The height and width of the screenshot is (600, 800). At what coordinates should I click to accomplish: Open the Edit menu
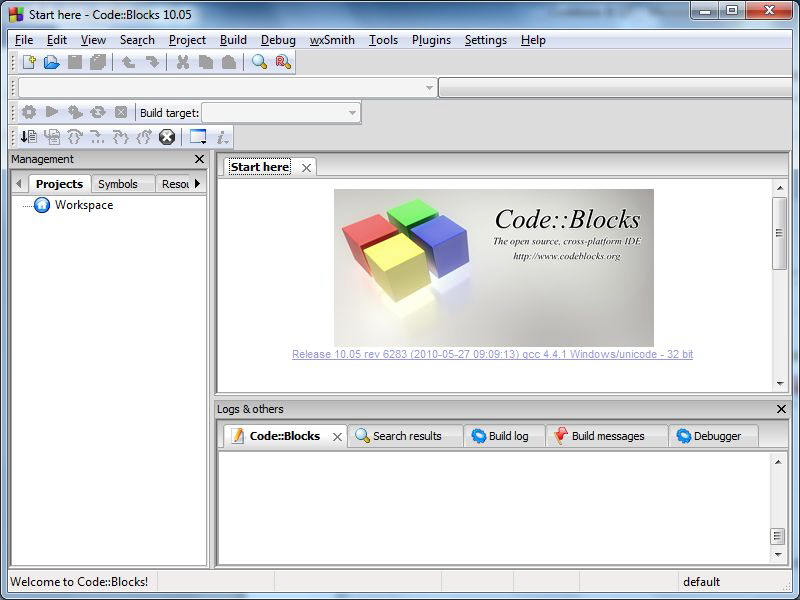[x=57, y=40]
